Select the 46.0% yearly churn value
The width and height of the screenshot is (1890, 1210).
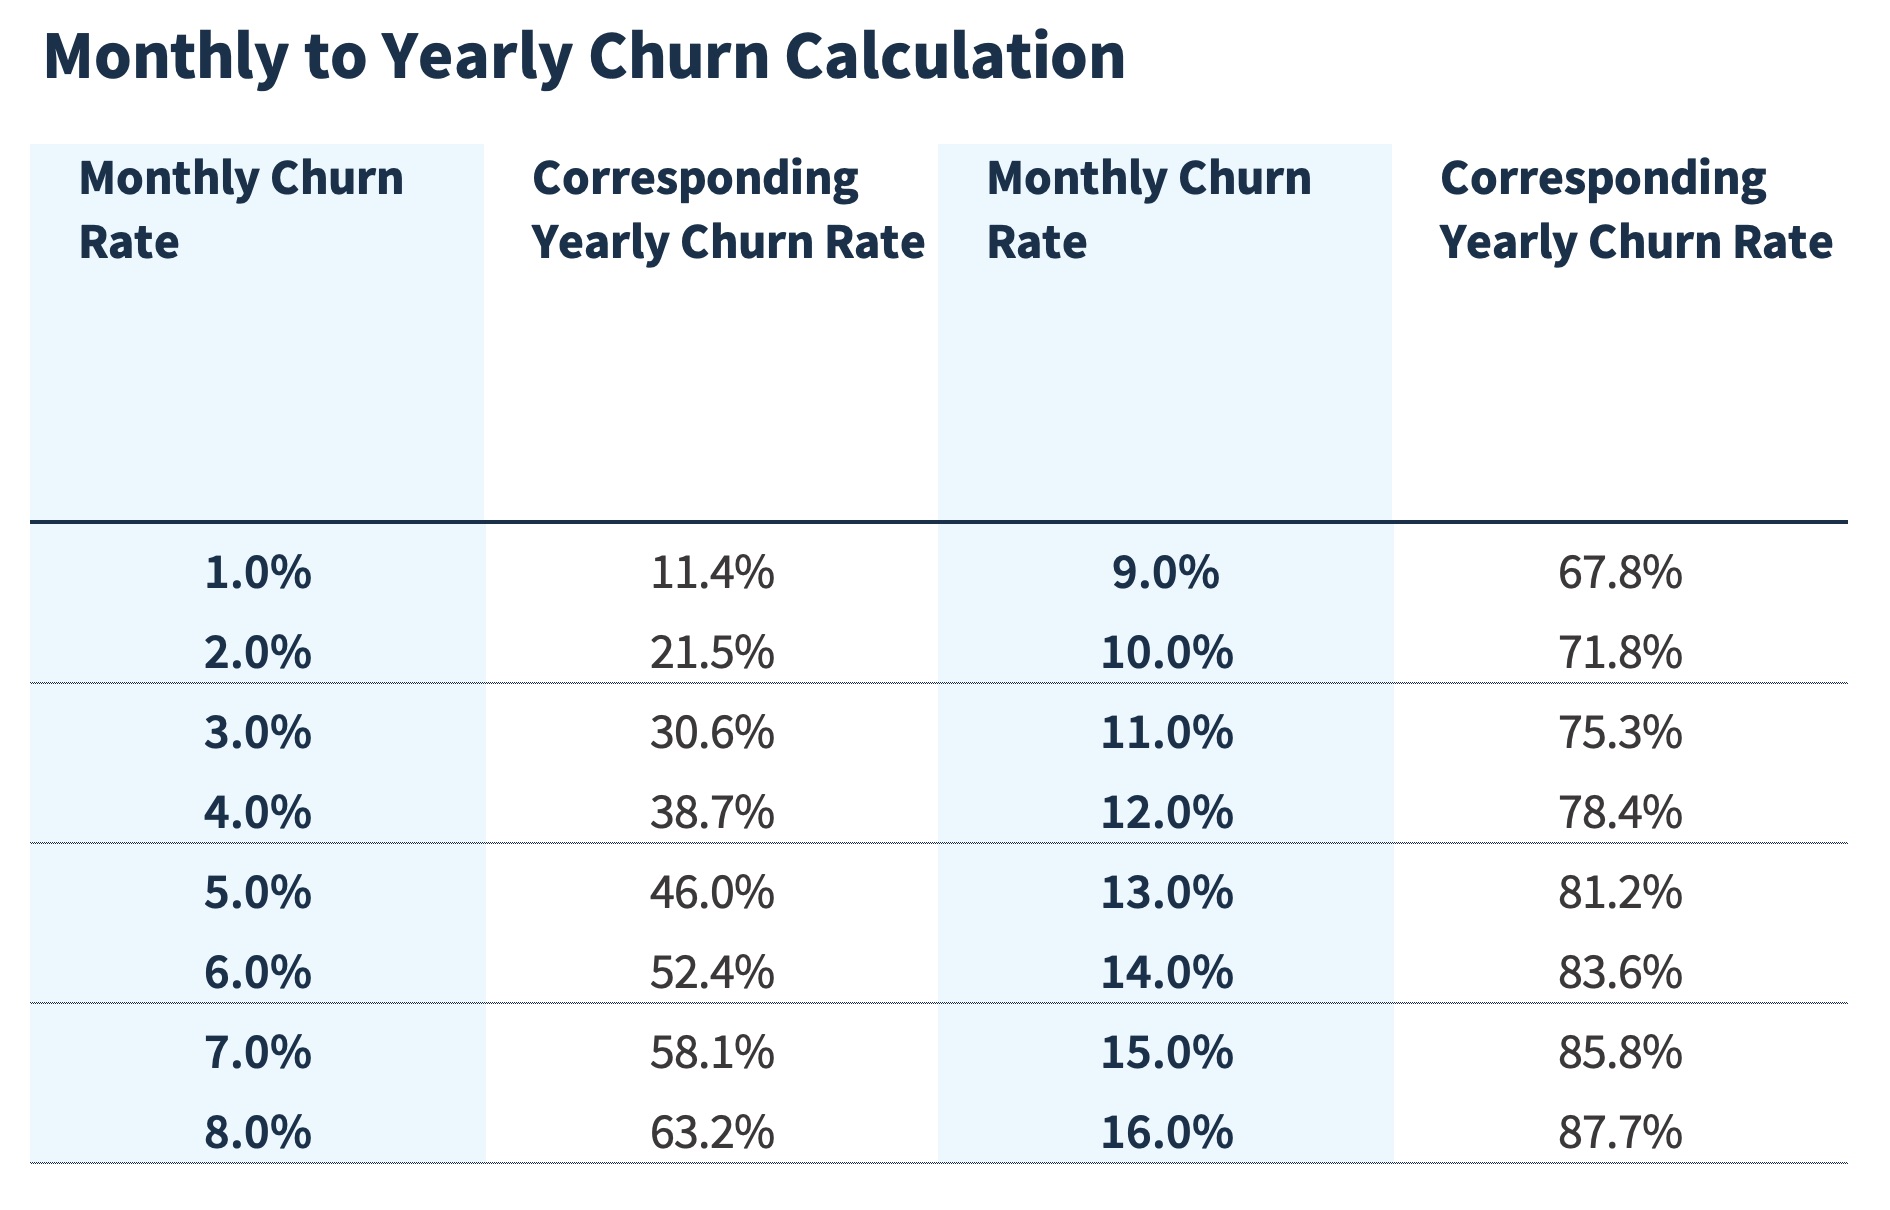click(711, 892)
